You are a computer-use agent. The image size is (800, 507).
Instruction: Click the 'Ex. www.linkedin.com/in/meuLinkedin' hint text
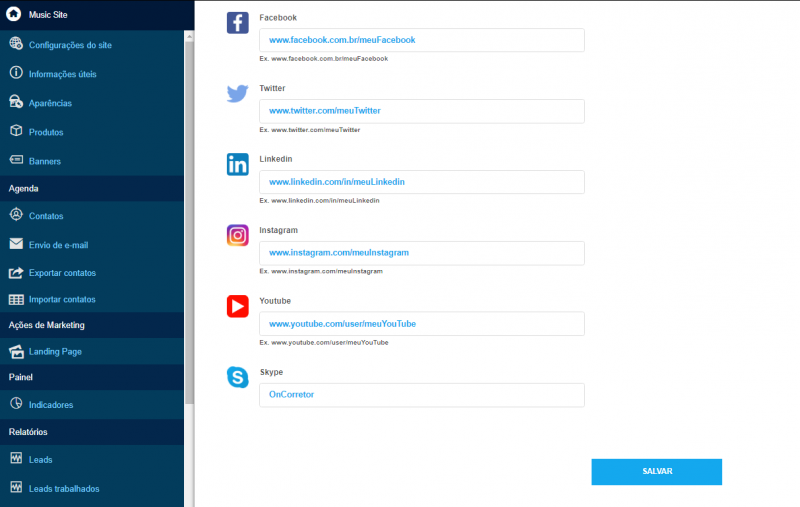click(319, 200)
